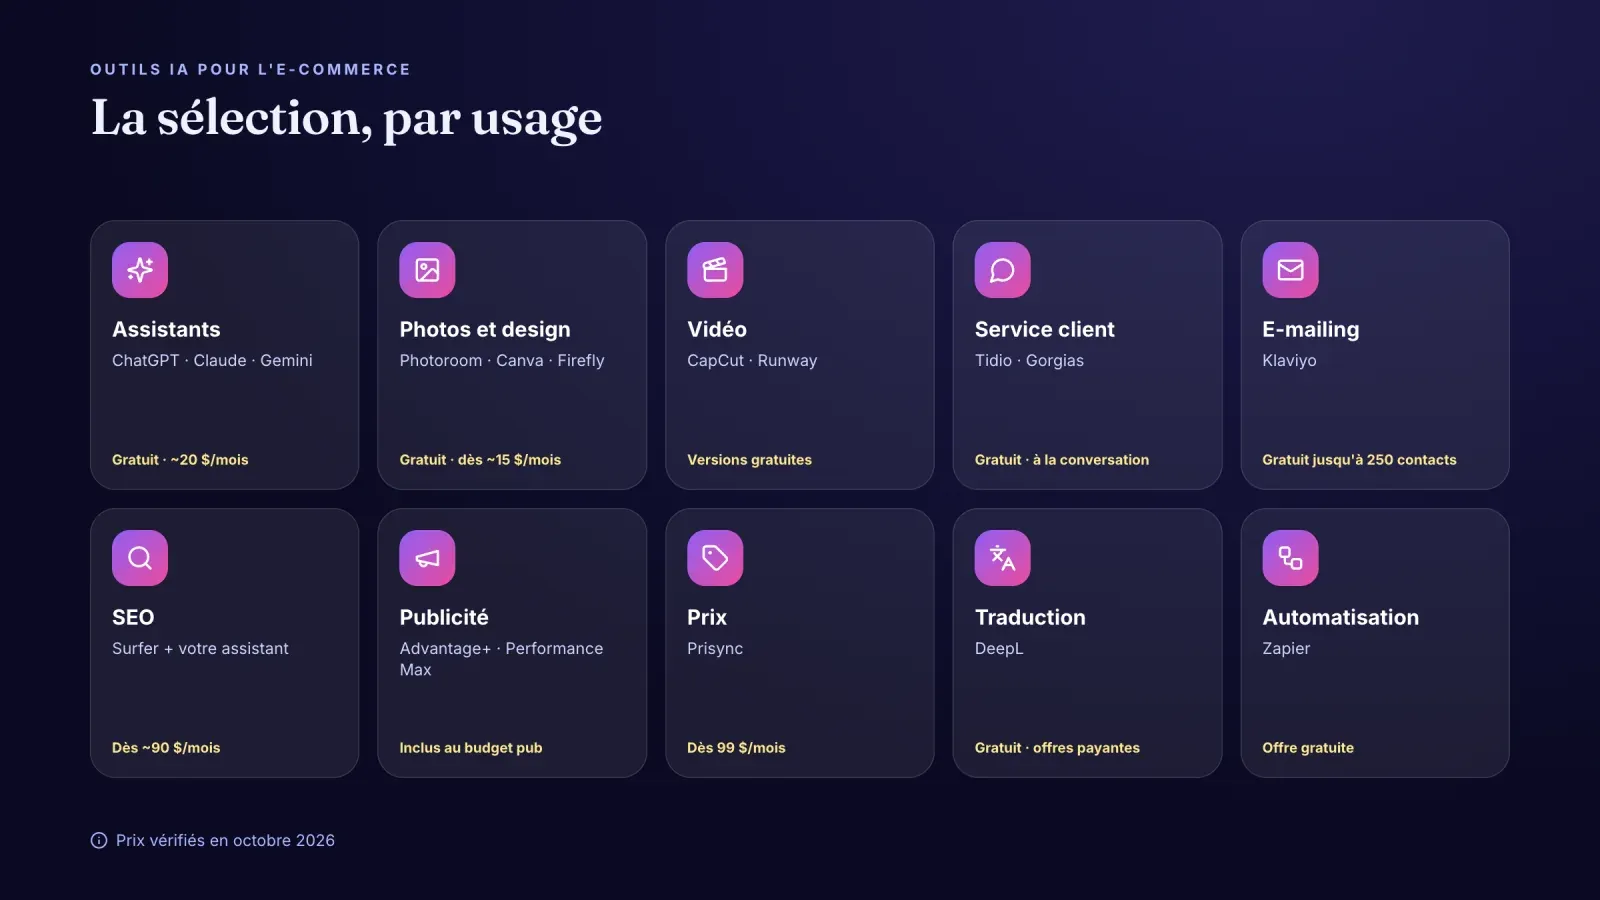Click the sparkles icon on Assistants card
The image size is (1600, 900).
click(140, 270)
